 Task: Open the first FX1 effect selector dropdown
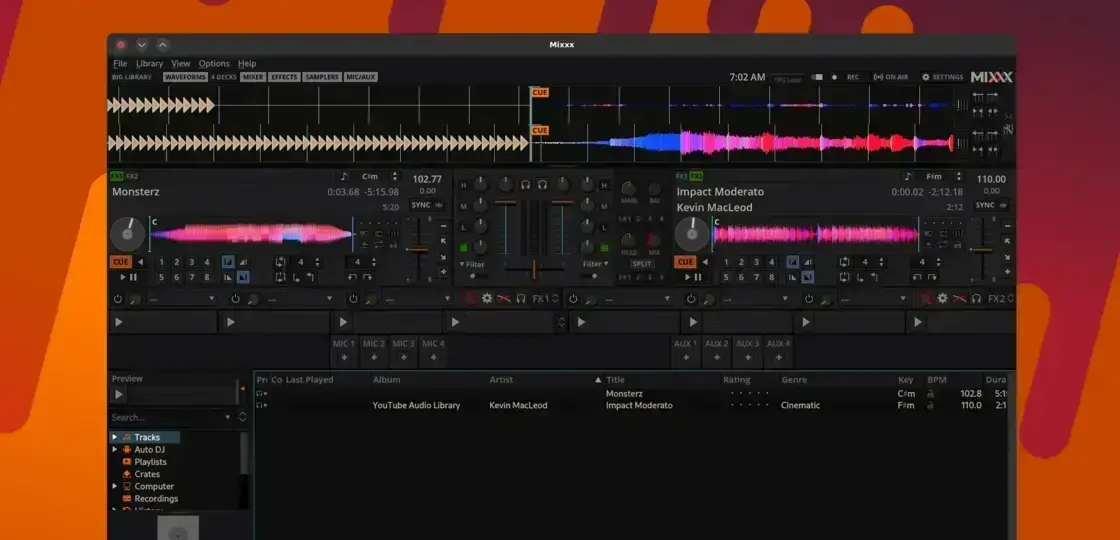180,299
